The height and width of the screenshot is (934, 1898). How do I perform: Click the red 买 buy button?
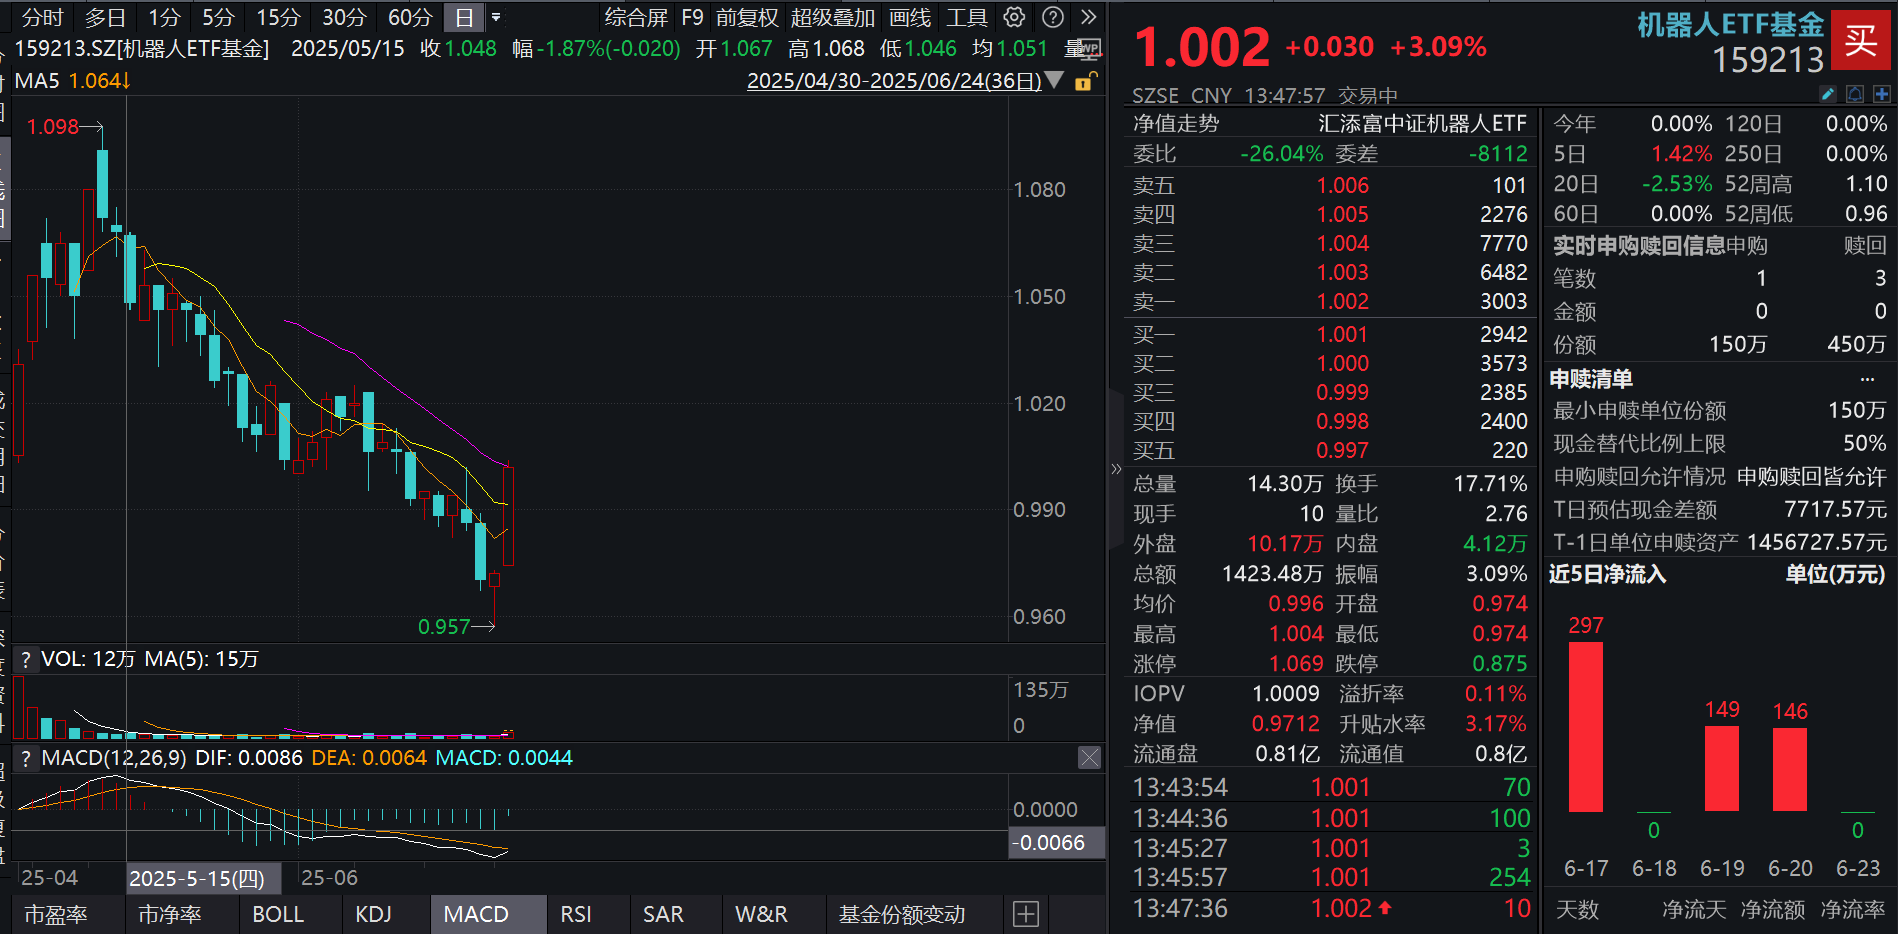(x=1860, y=41)
